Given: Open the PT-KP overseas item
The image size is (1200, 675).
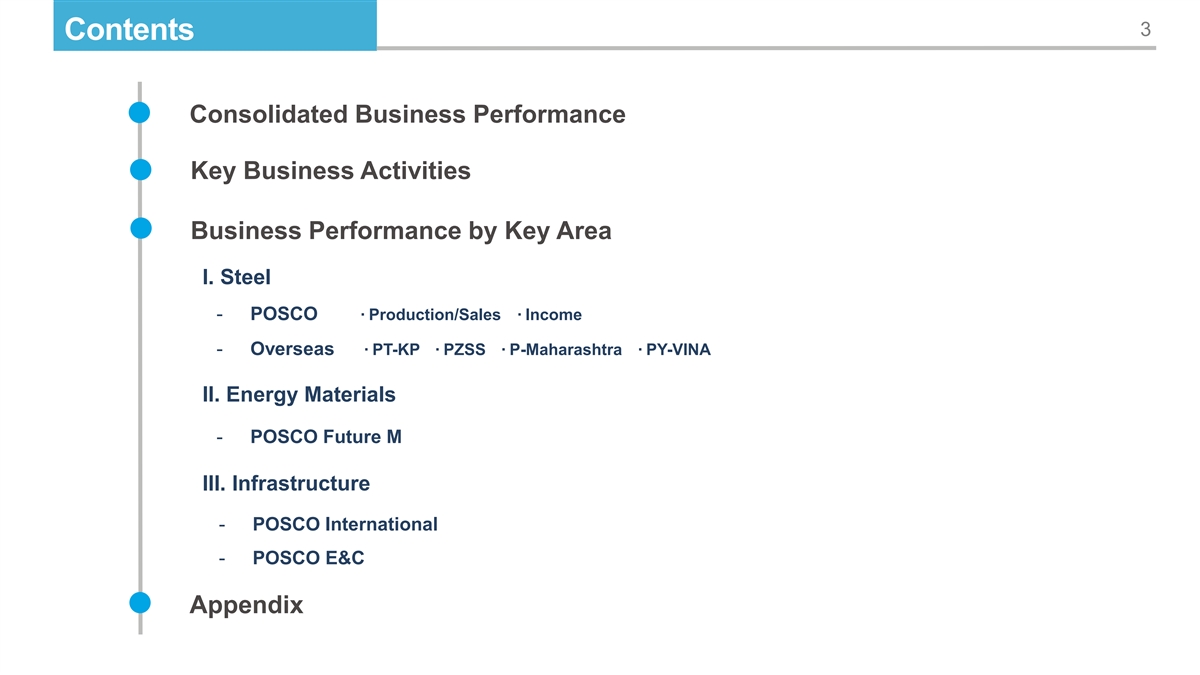Looking at the screenshot, I should pyautogui.click(x=395, y=351).
